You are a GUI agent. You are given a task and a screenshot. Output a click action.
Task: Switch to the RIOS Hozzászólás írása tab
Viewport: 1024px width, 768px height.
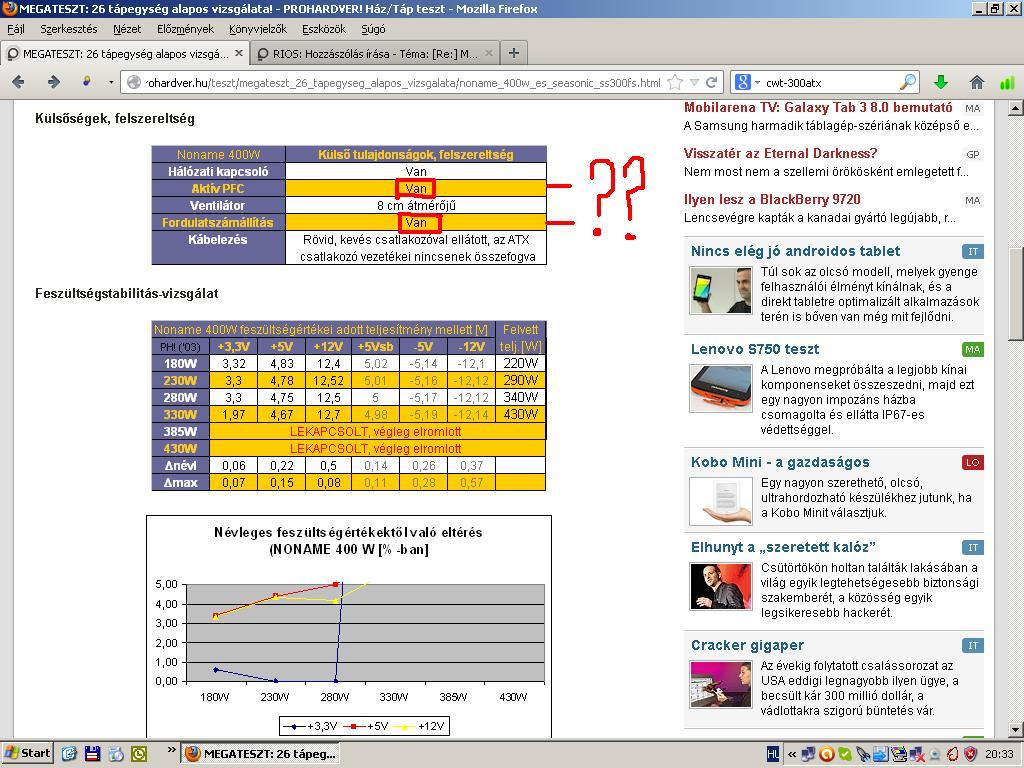point(375,54)
